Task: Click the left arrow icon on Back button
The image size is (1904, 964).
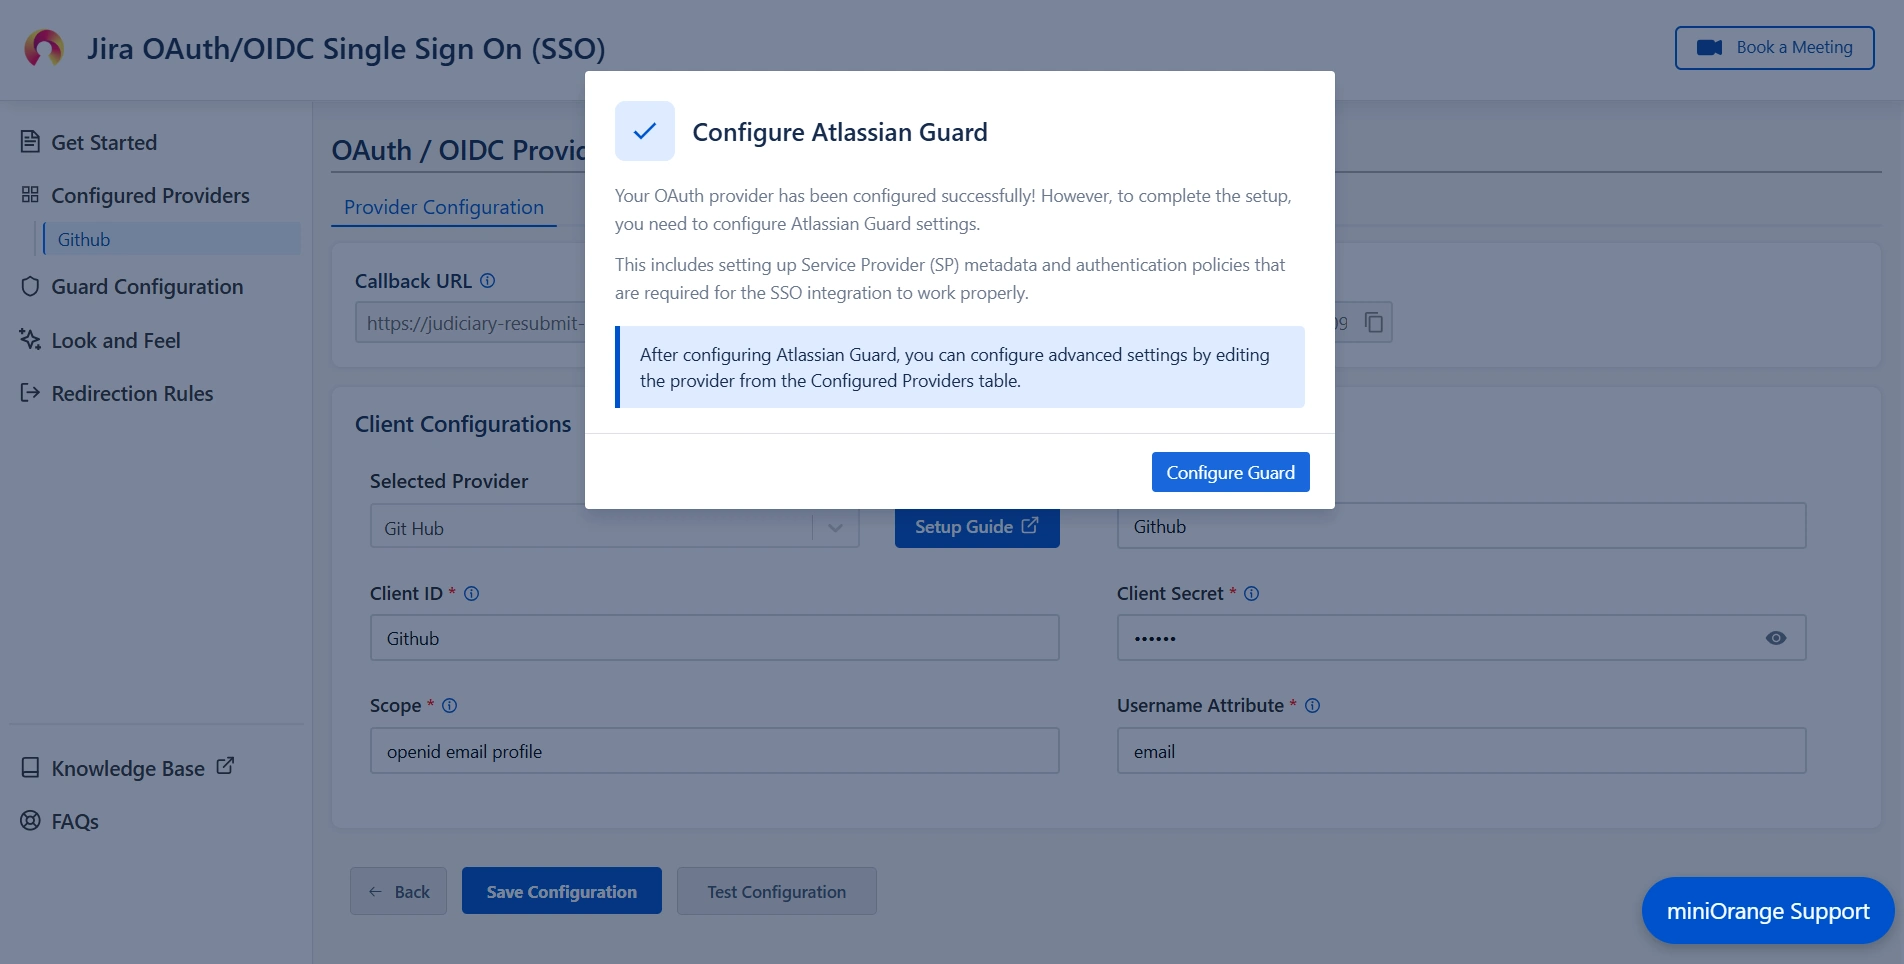Action: [375, 892]
